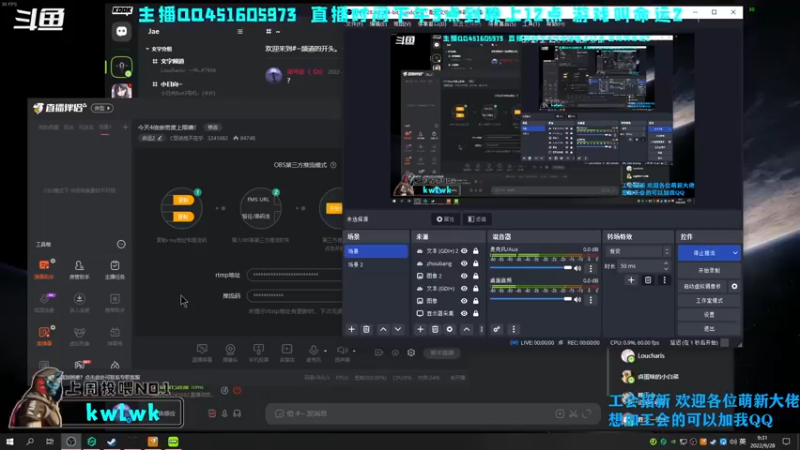Open the green app on the taskbar
800x450 pixels.
173,441
